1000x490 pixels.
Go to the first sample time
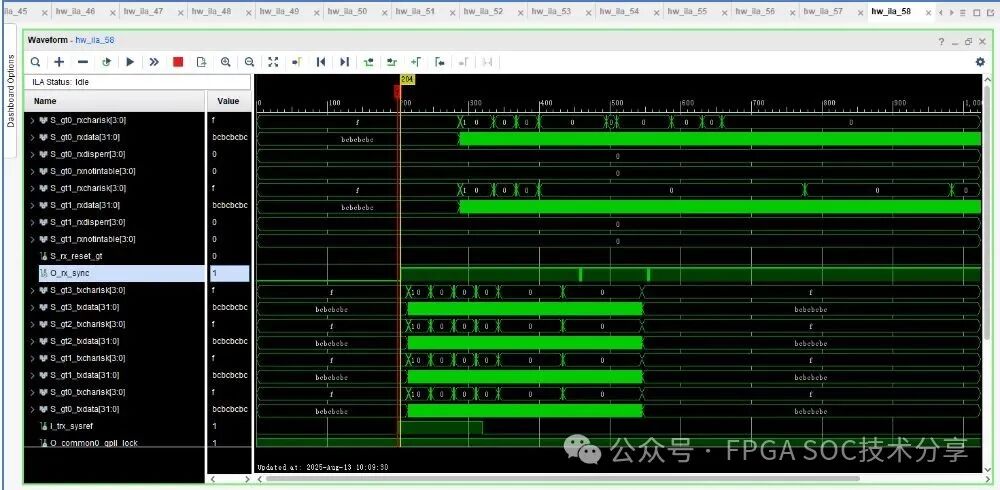pyautogui.click(x=321, y=62)
